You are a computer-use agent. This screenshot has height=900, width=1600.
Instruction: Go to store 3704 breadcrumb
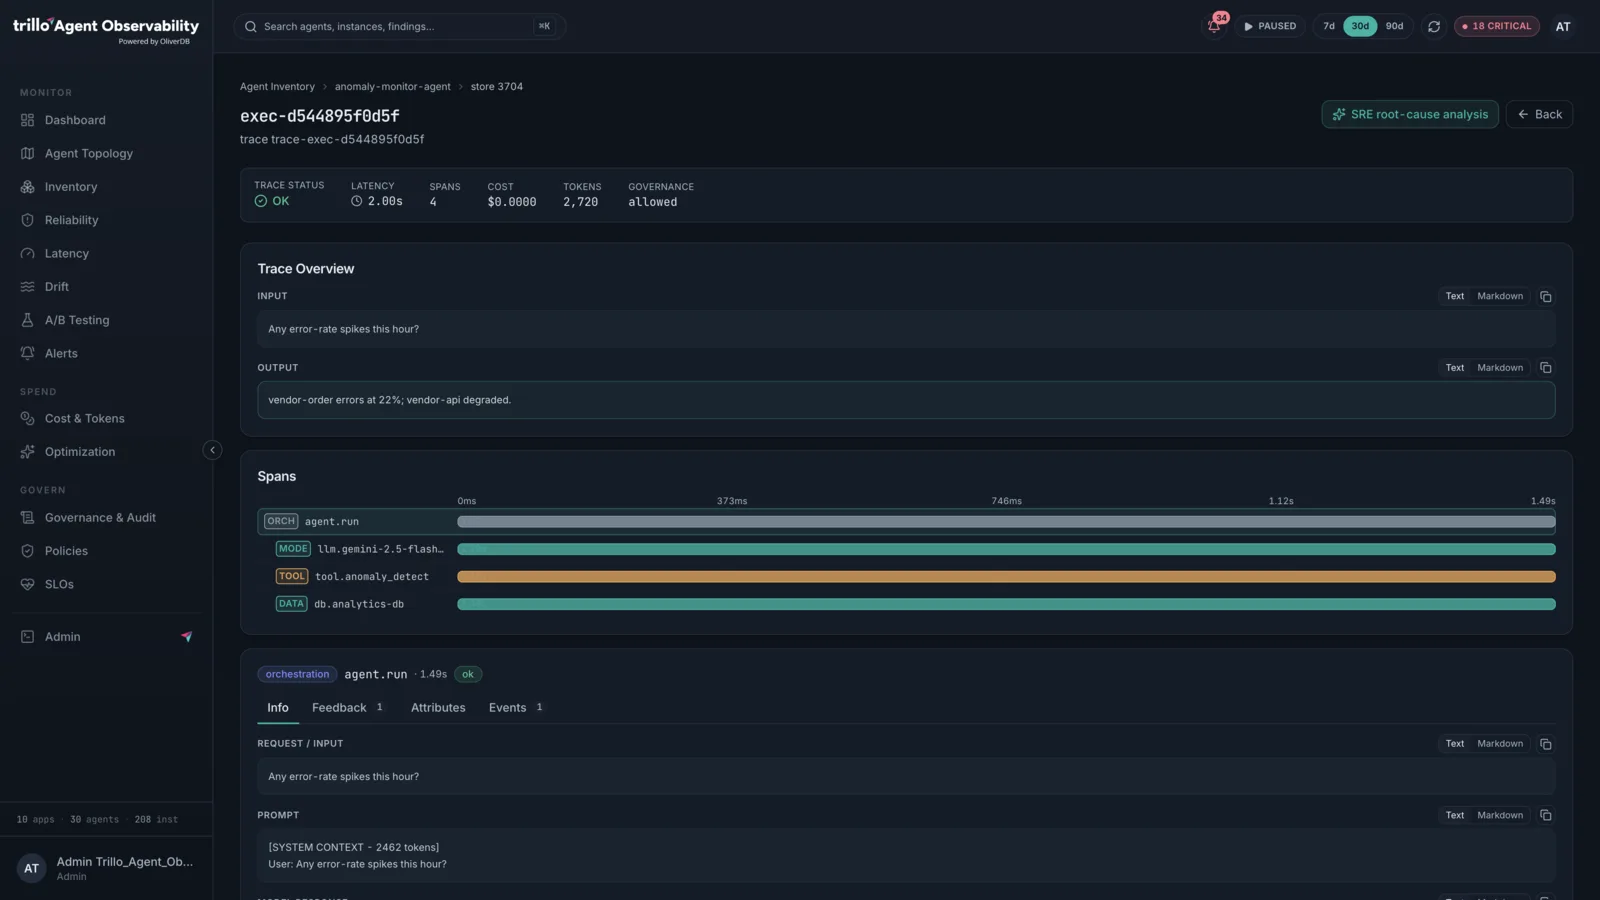click(497, 87)
